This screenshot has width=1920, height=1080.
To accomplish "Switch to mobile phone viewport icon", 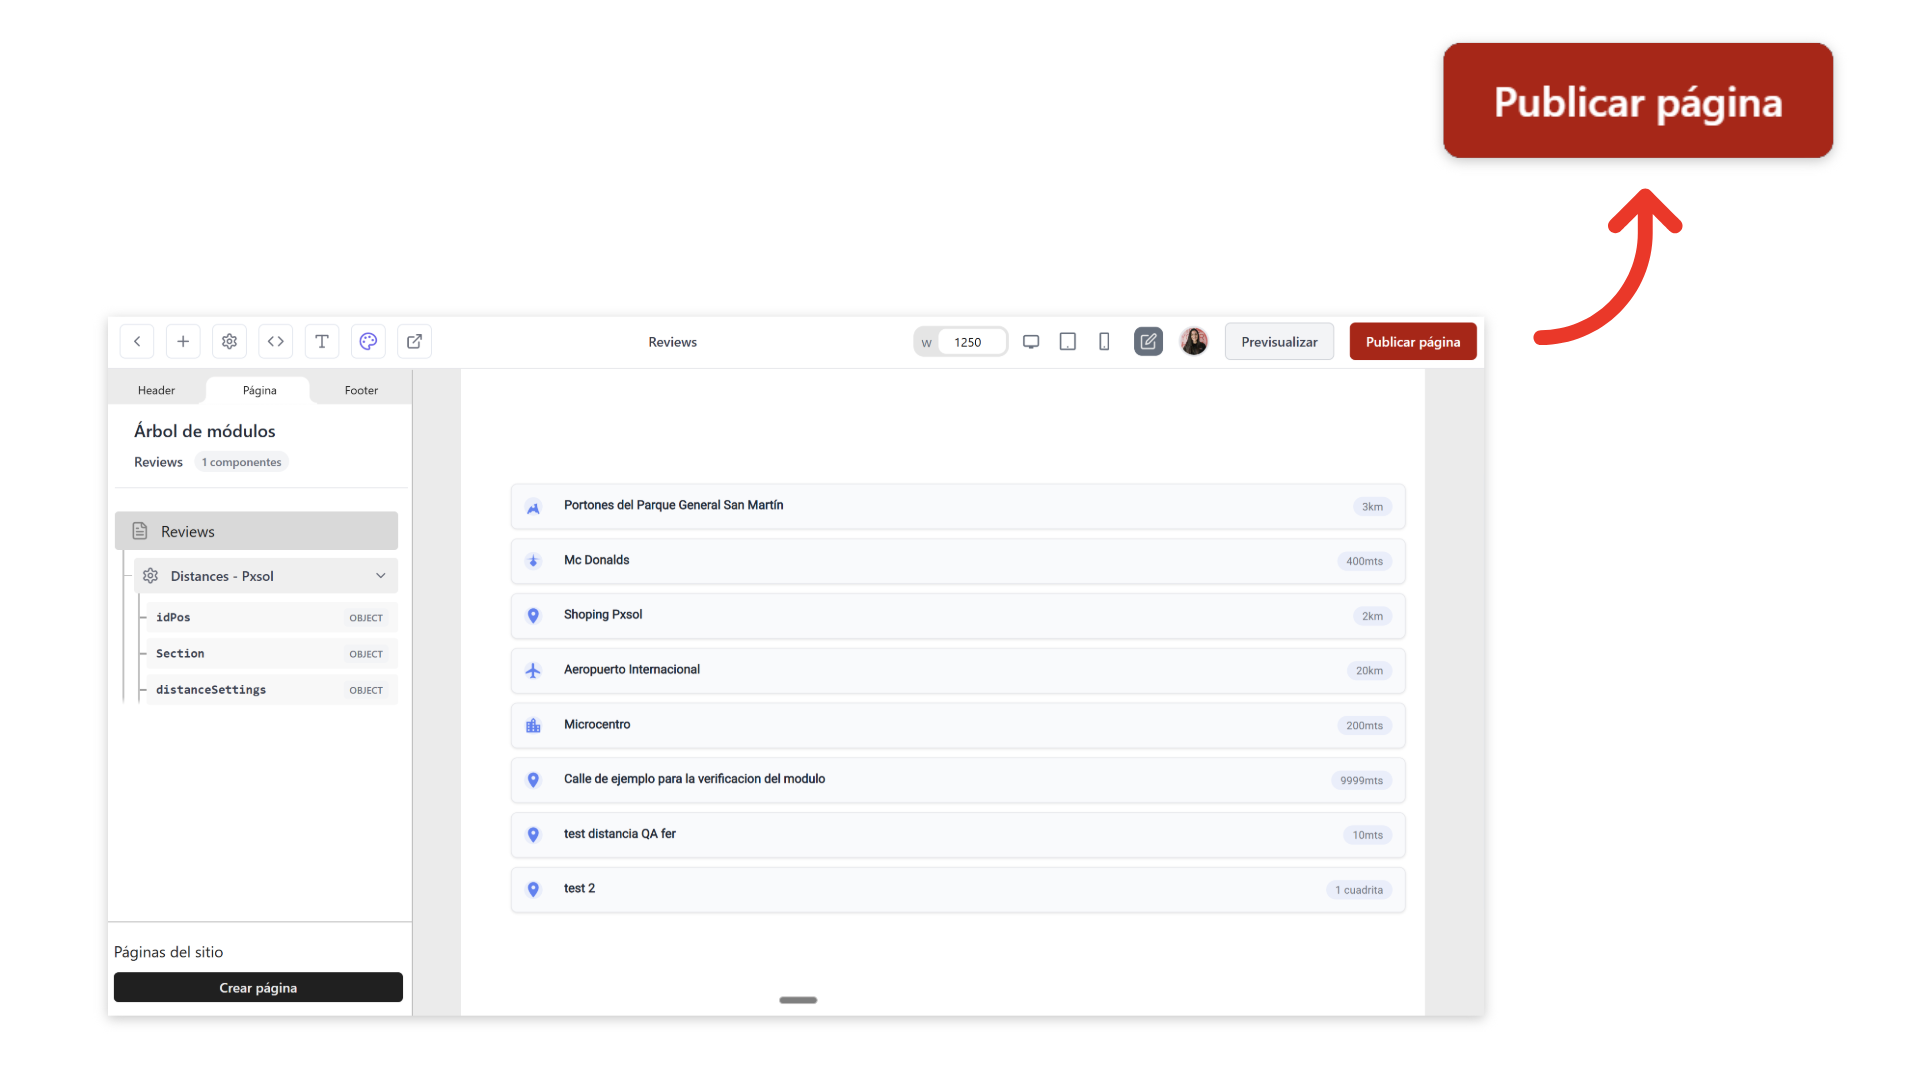I will pyautogui.click(x=1104, y=342).
